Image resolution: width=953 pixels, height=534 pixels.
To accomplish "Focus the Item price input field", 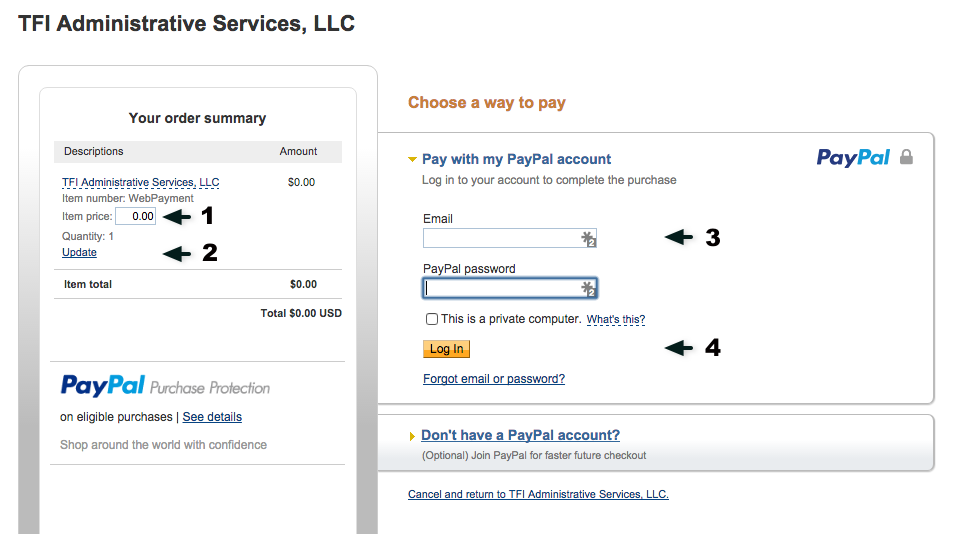I will tap(136, 216).
